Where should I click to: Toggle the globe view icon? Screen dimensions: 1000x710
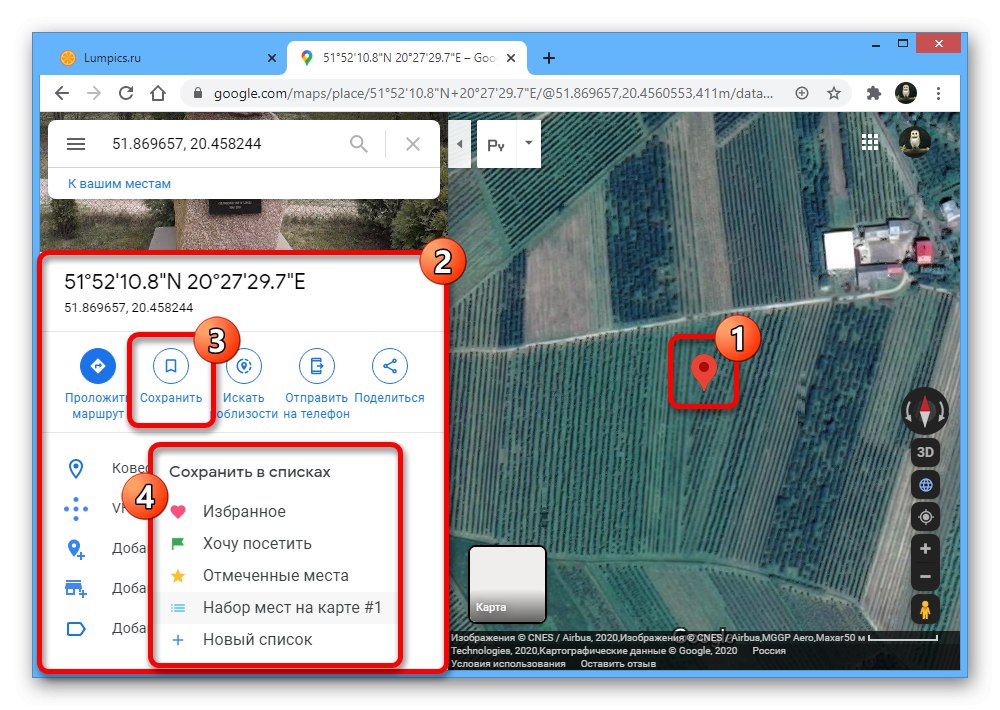(x=924, y=485)
